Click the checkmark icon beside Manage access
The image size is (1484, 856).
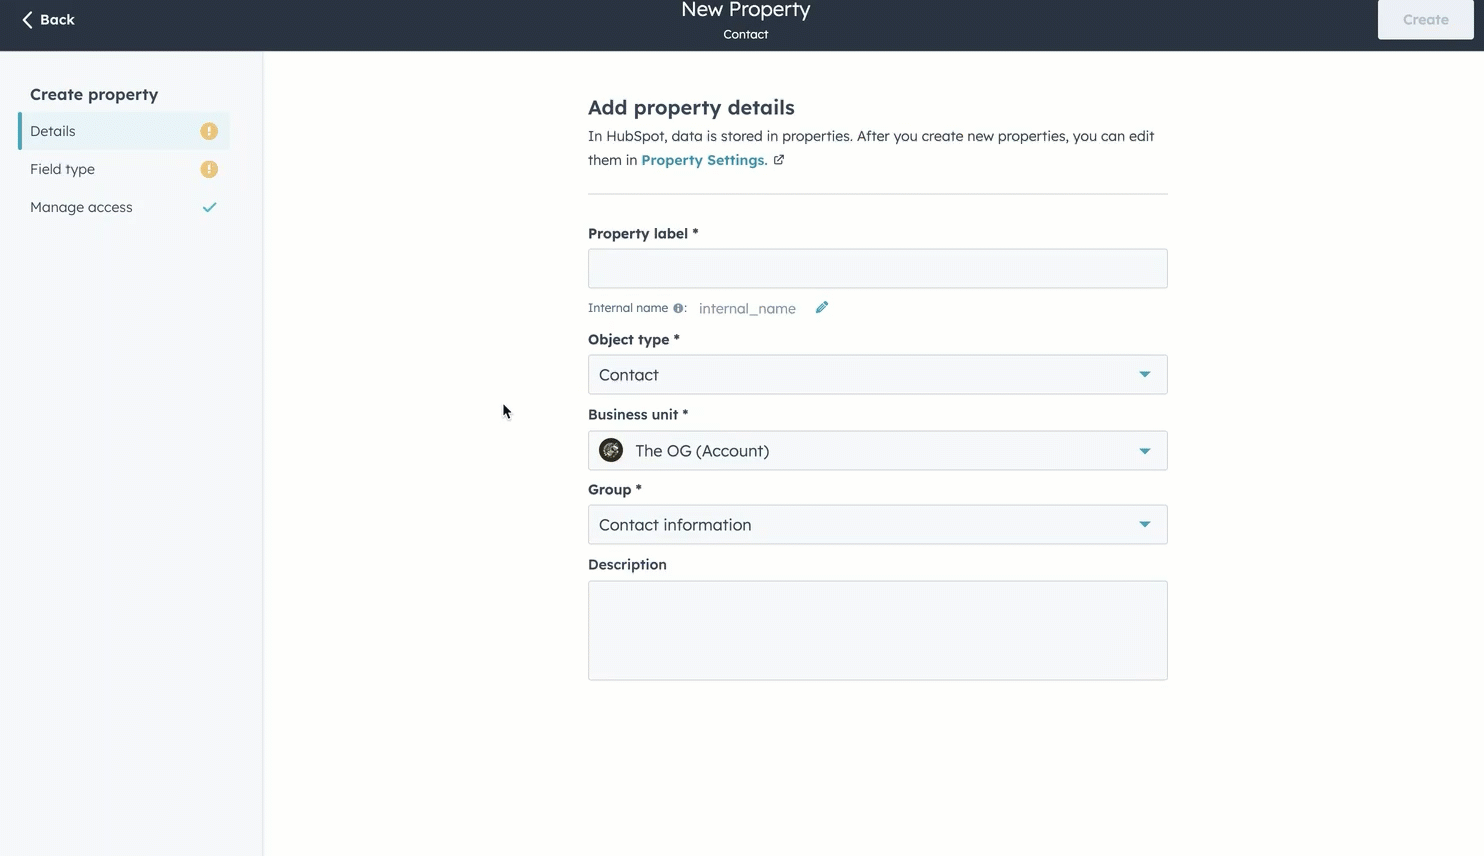[x=210, y=207]
